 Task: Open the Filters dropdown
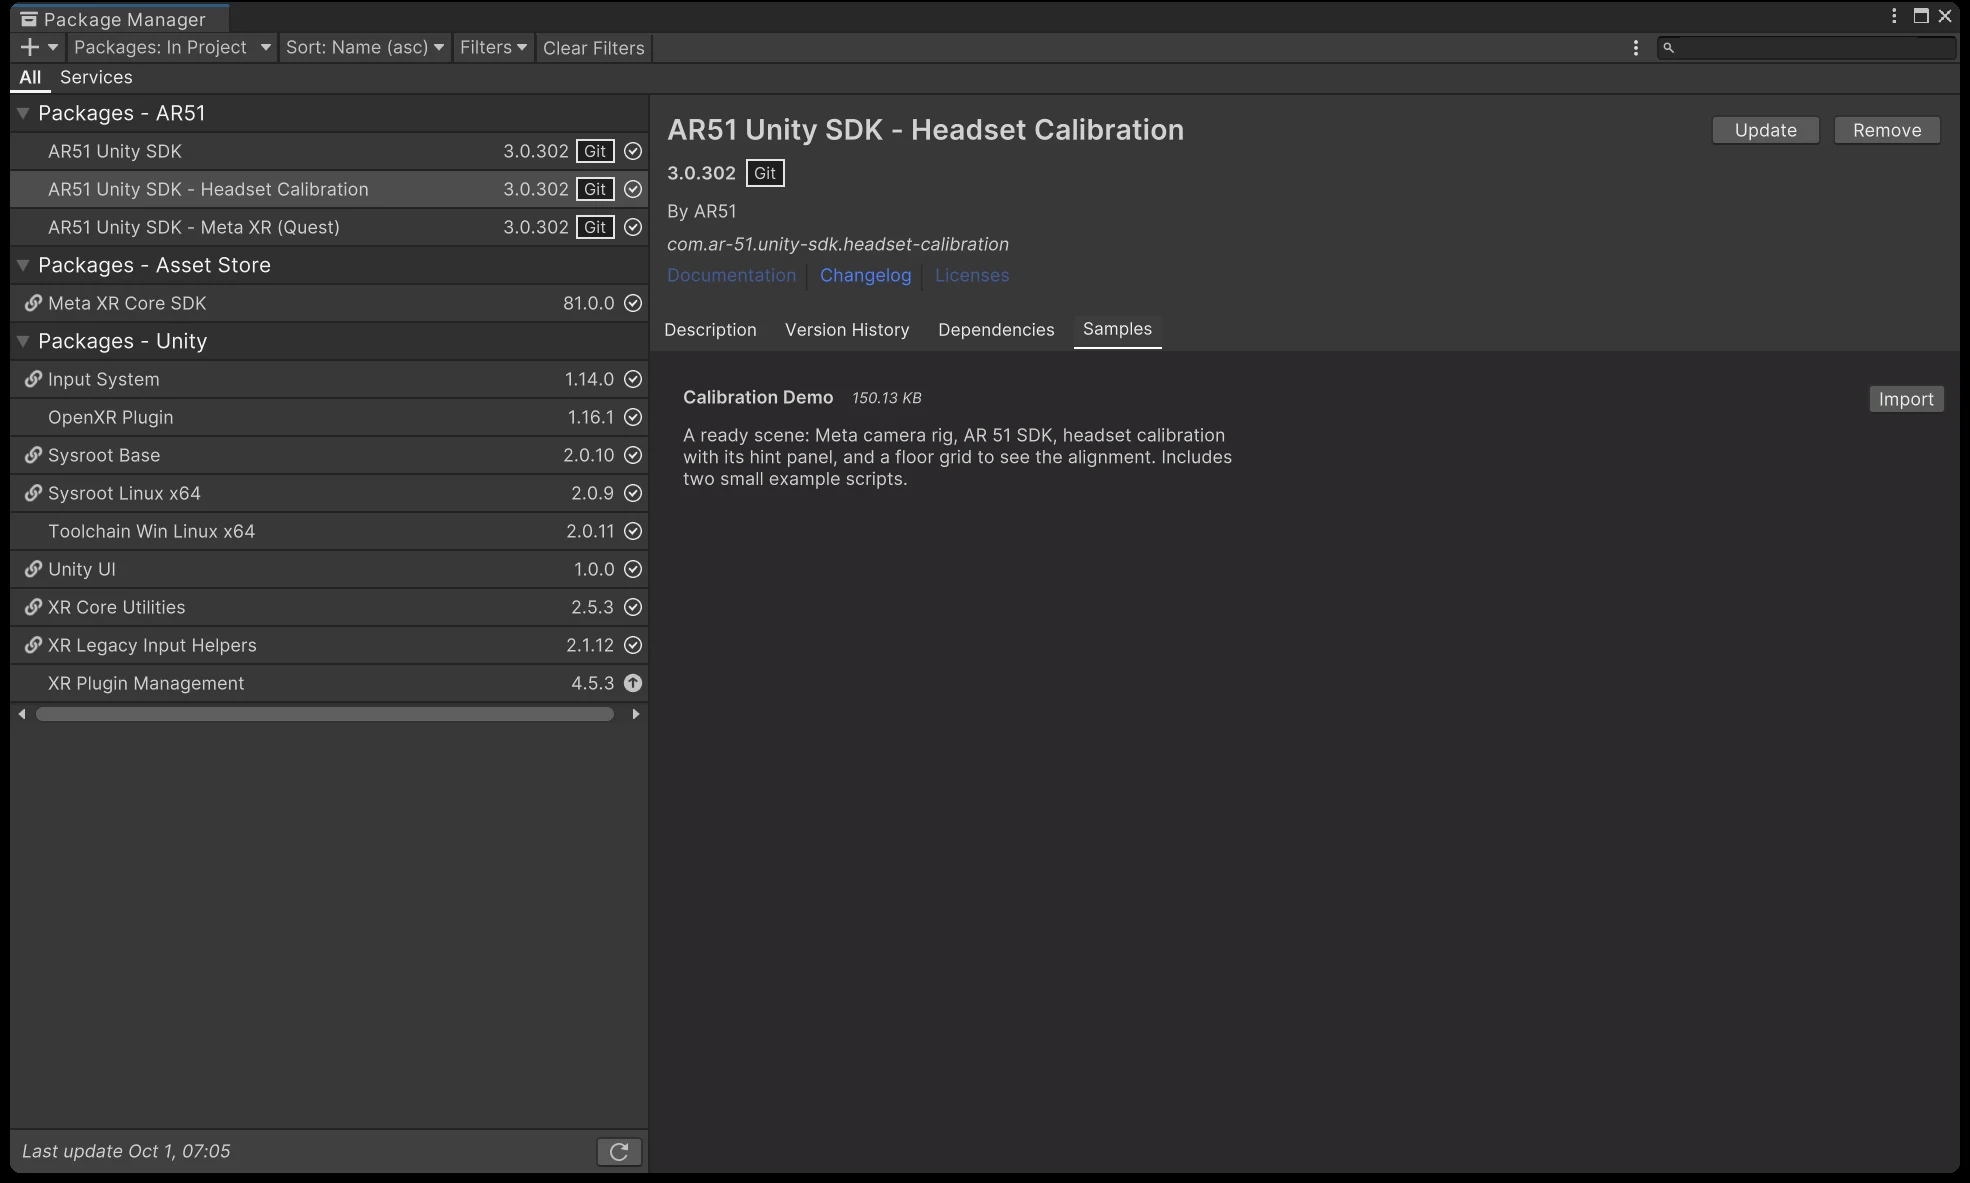point(493,47)
